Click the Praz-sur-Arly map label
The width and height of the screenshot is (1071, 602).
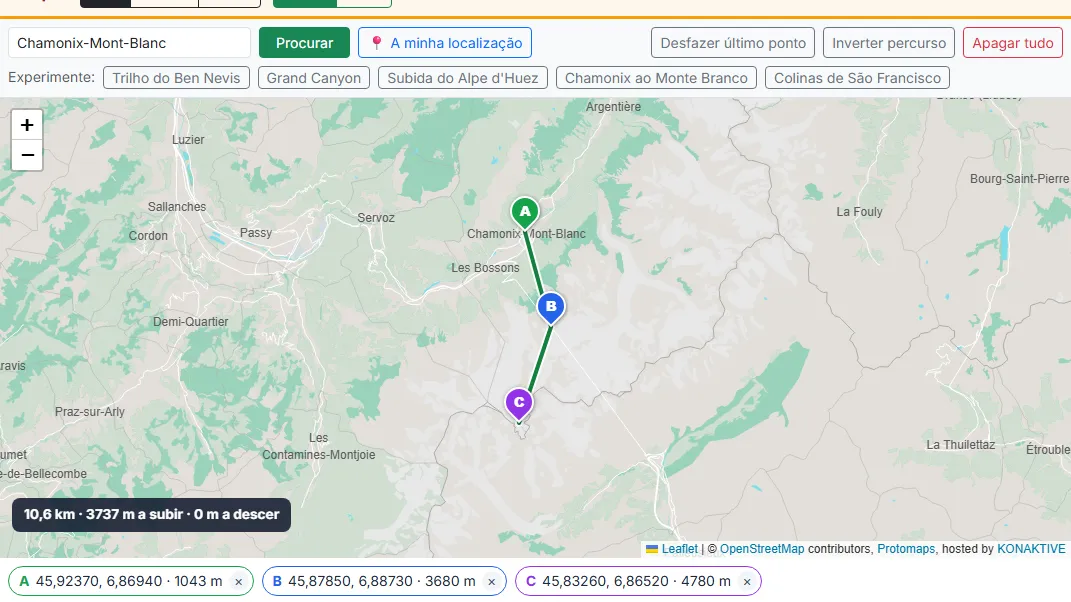tap(90, 412)
